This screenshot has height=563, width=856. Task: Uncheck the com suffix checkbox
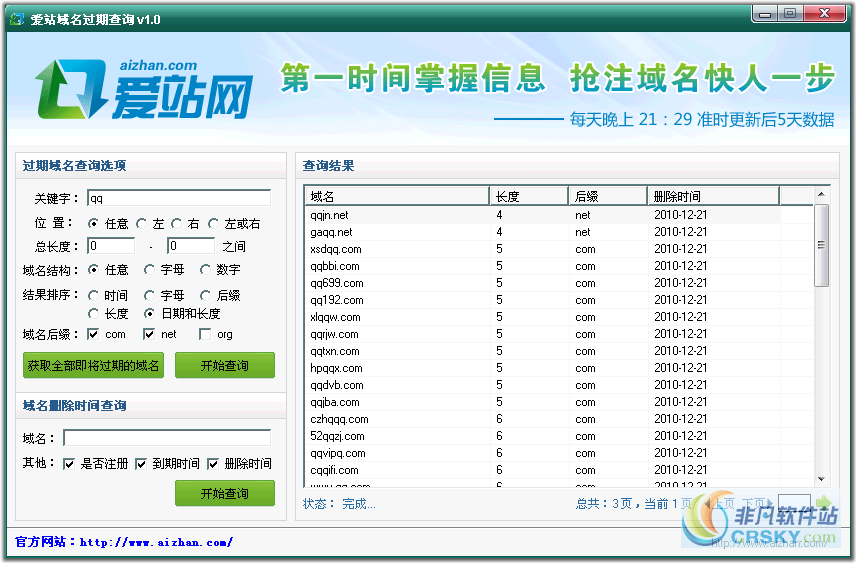(93, 334)
